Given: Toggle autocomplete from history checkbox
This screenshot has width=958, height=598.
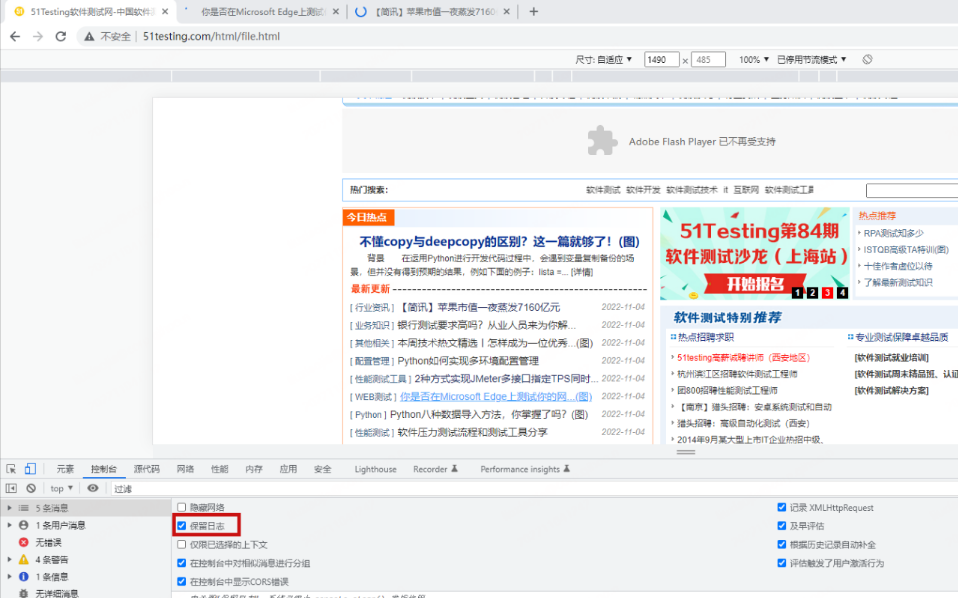Looking at the screenshot, I should pos(781,544).
